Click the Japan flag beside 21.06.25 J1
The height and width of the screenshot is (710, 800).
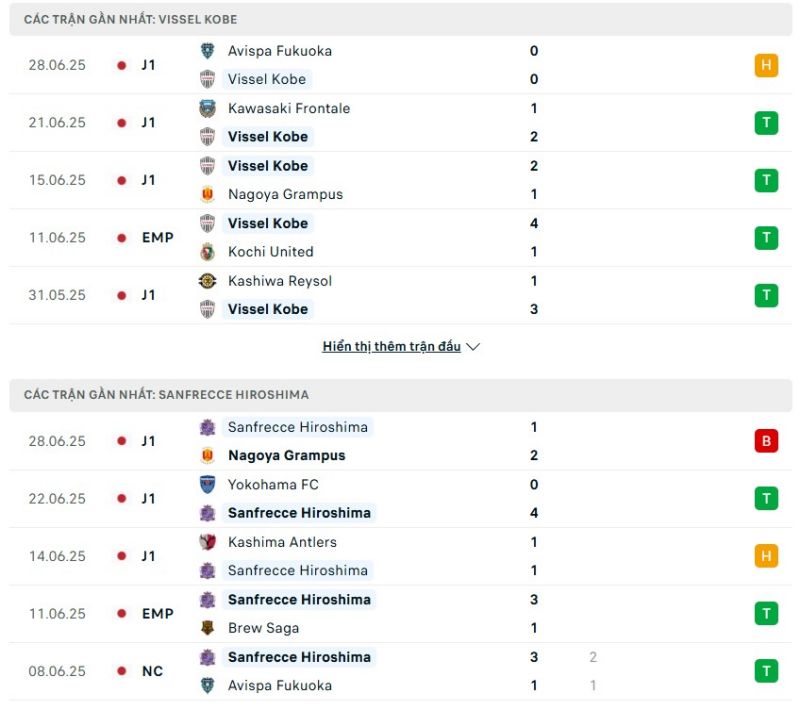point(122,123)
